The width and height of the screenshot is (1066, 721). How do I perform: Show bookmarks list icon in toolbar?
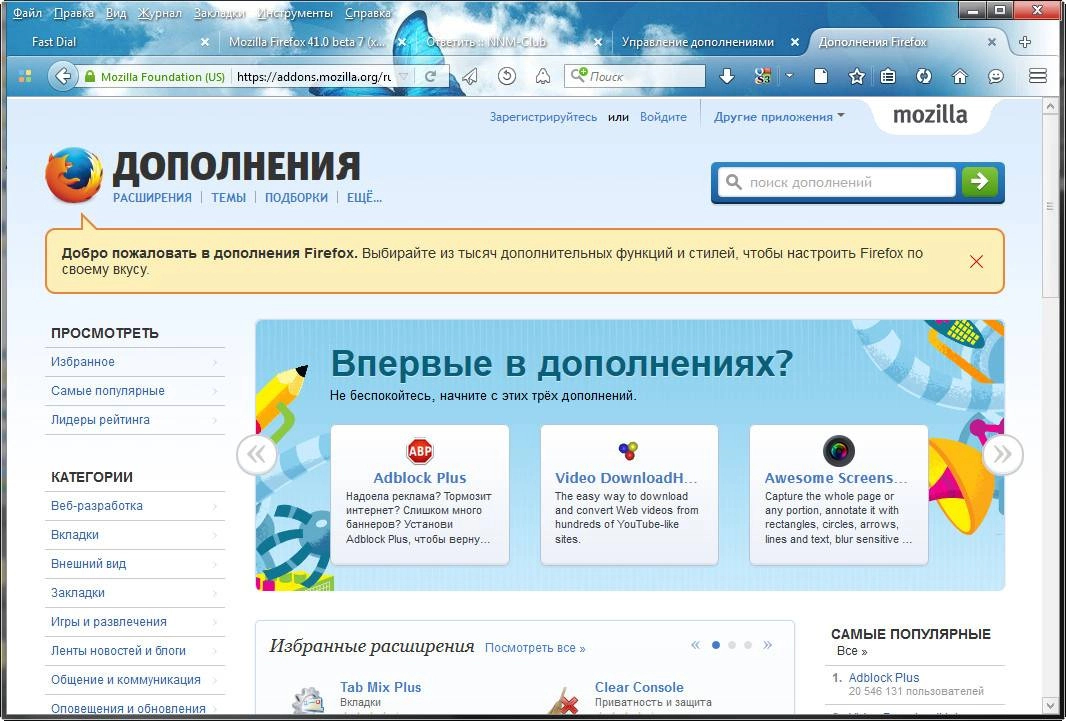888,76
